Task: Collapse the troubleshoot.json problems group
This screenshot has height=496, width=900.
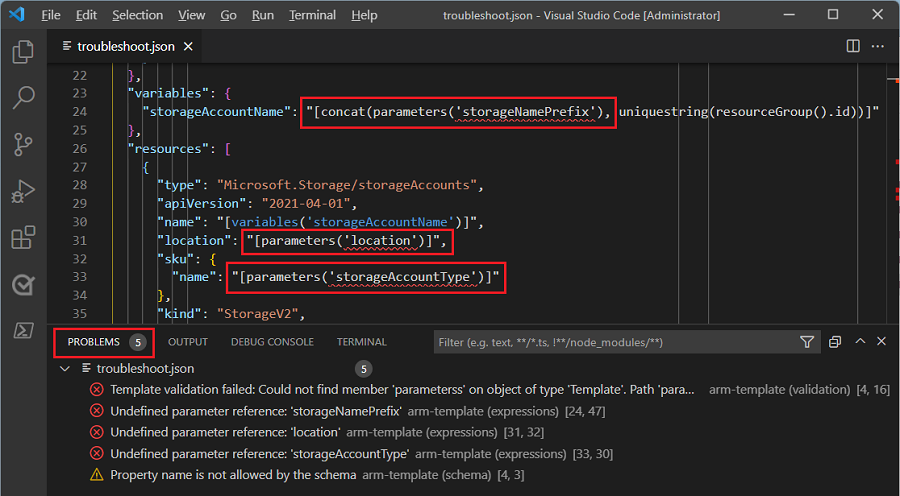Action: tap(65, 369)
